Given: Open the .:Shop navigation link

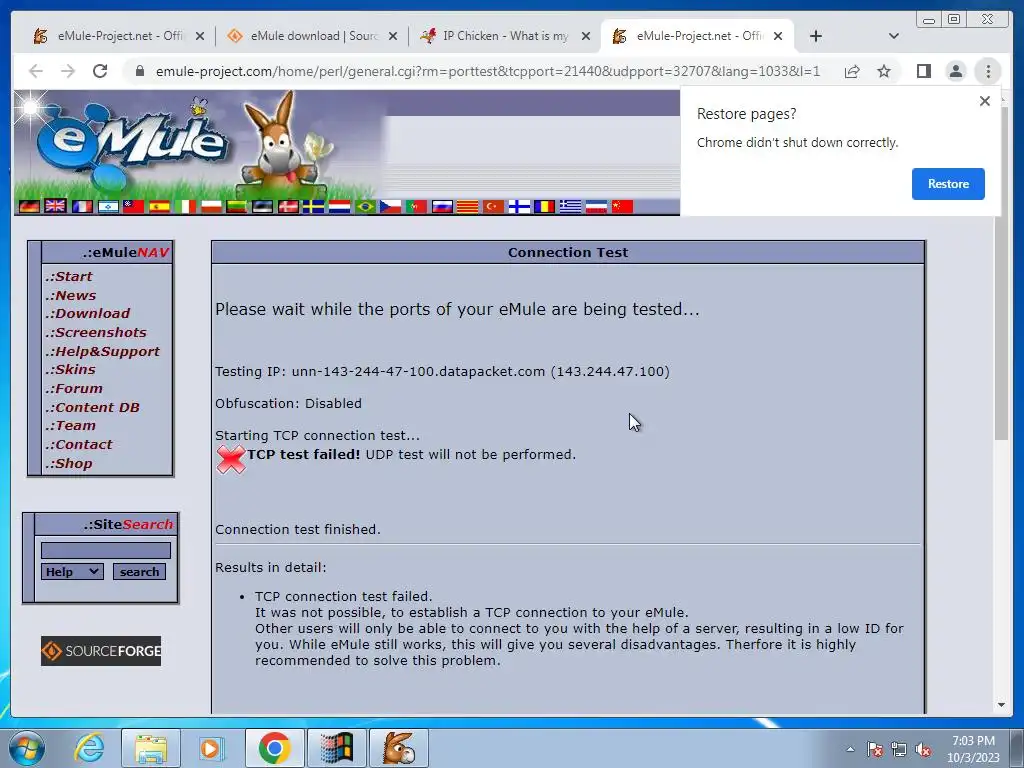Looking at the screenshot, I should pos(69,464).
